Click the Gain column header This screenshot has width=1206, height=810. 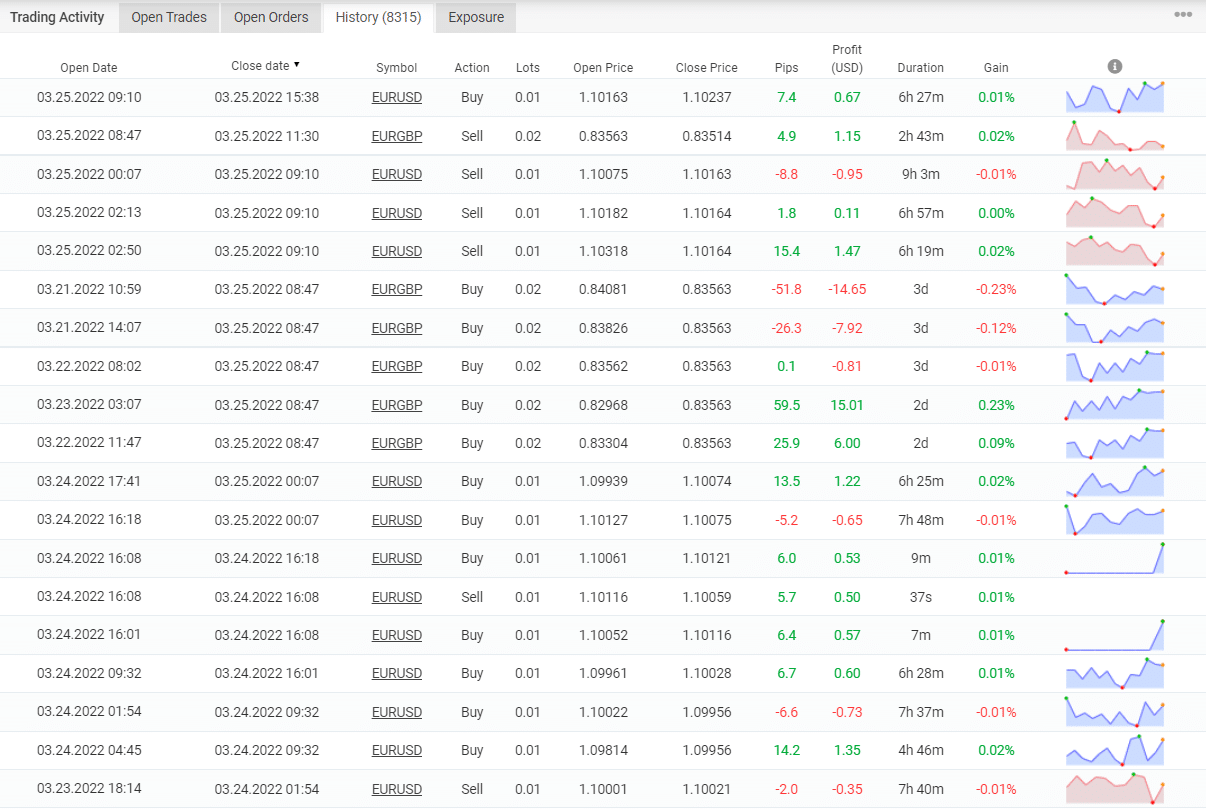[x=996, y=68]
